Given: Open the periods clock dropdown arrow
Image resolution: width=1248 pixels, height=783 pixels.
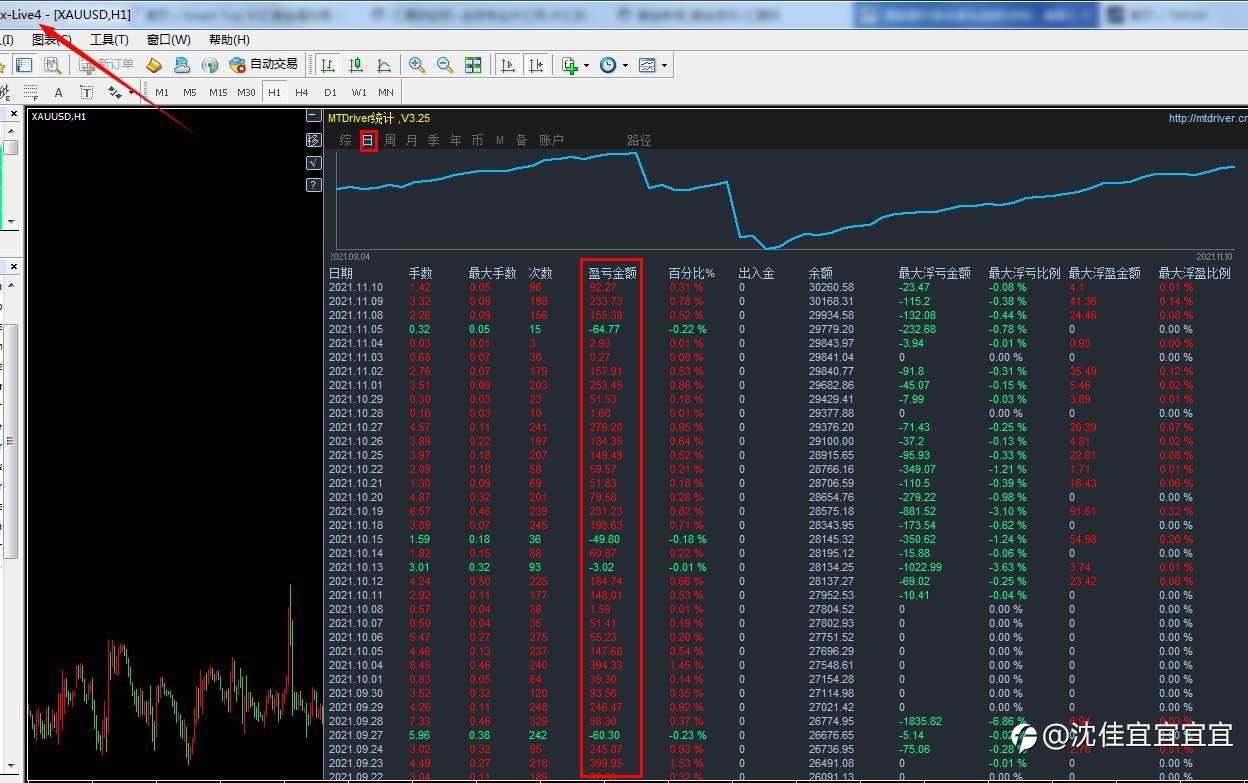Looking at the screenshot, I should (x=625, y=65).
